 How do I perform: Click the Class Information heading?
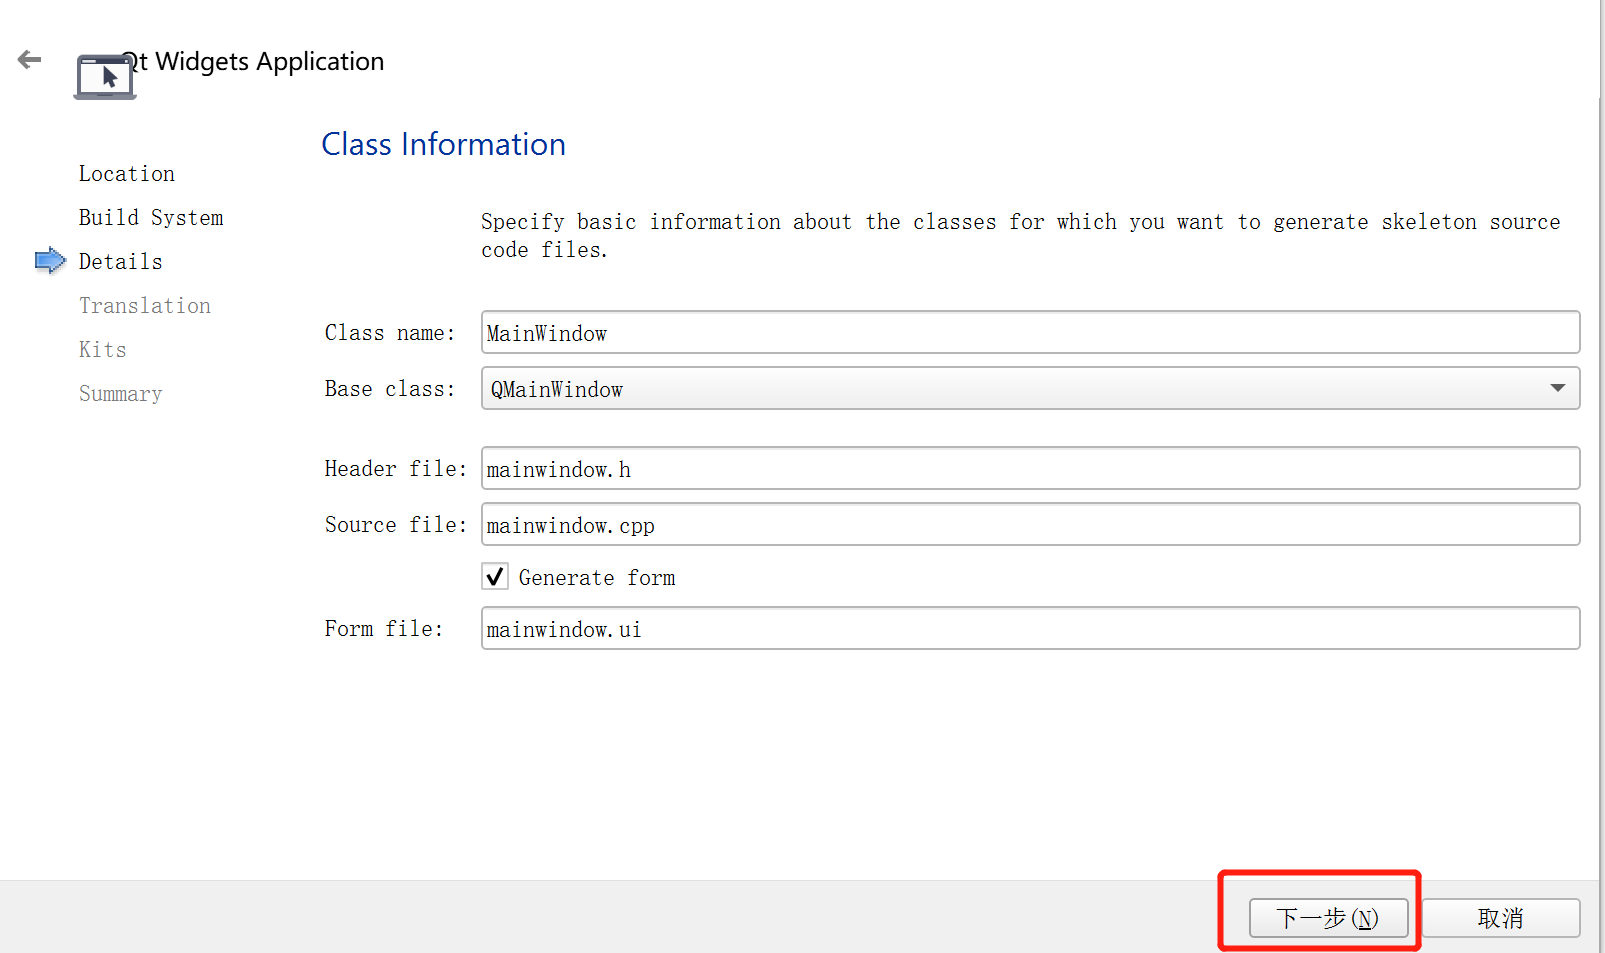tap(443, 145)
